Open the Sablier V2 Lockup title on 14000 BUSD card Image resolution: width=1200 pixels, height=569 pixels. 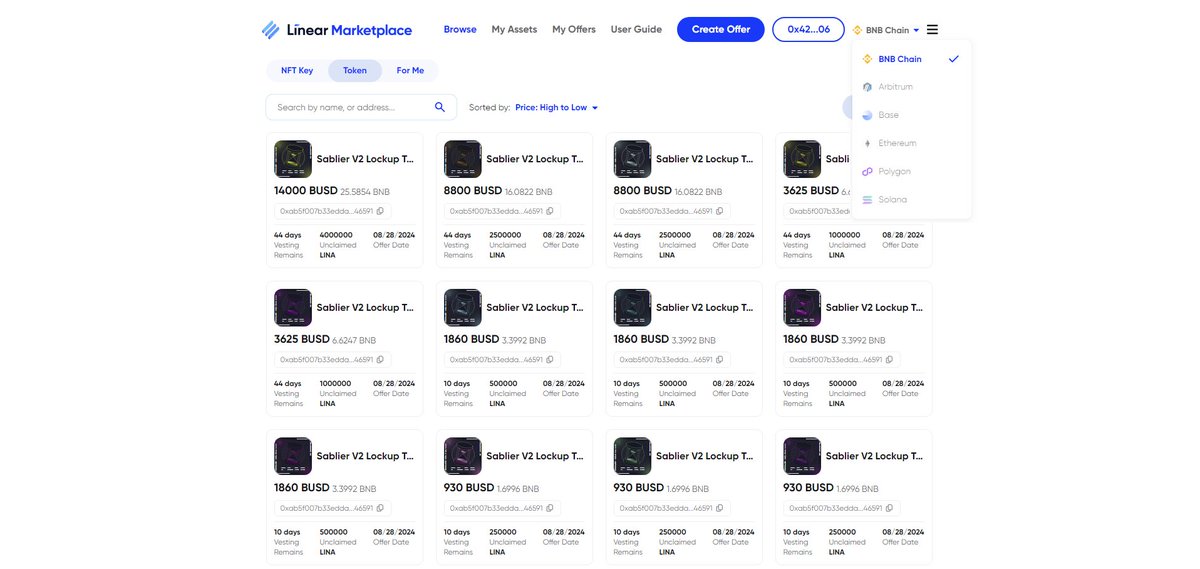click(365, 159)
